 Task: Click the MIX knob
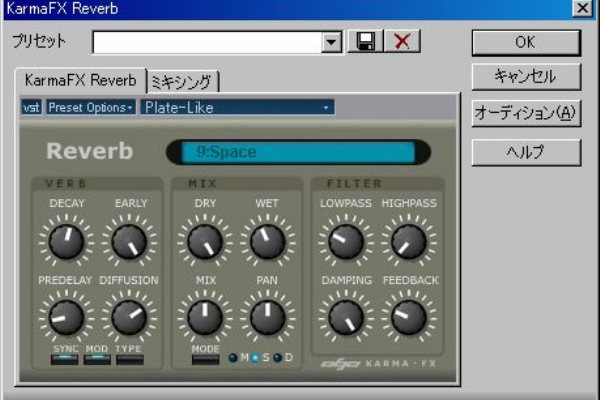pos(205,317)
